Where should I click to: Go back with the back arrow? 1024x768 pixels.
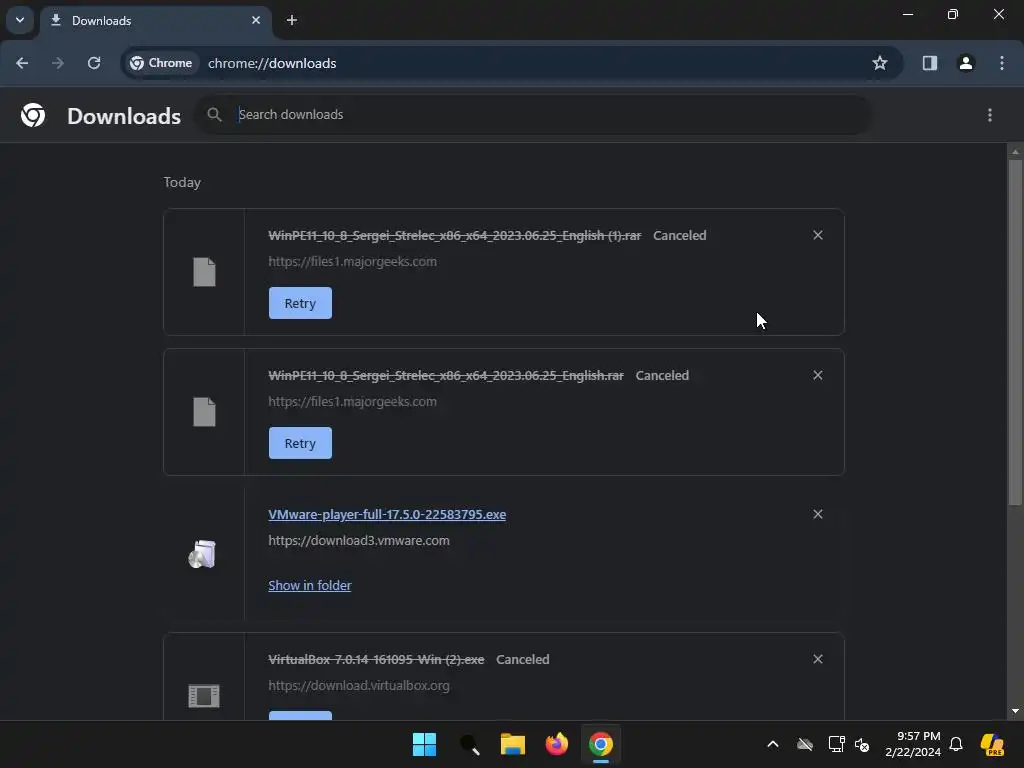click(x=22, y=63)
